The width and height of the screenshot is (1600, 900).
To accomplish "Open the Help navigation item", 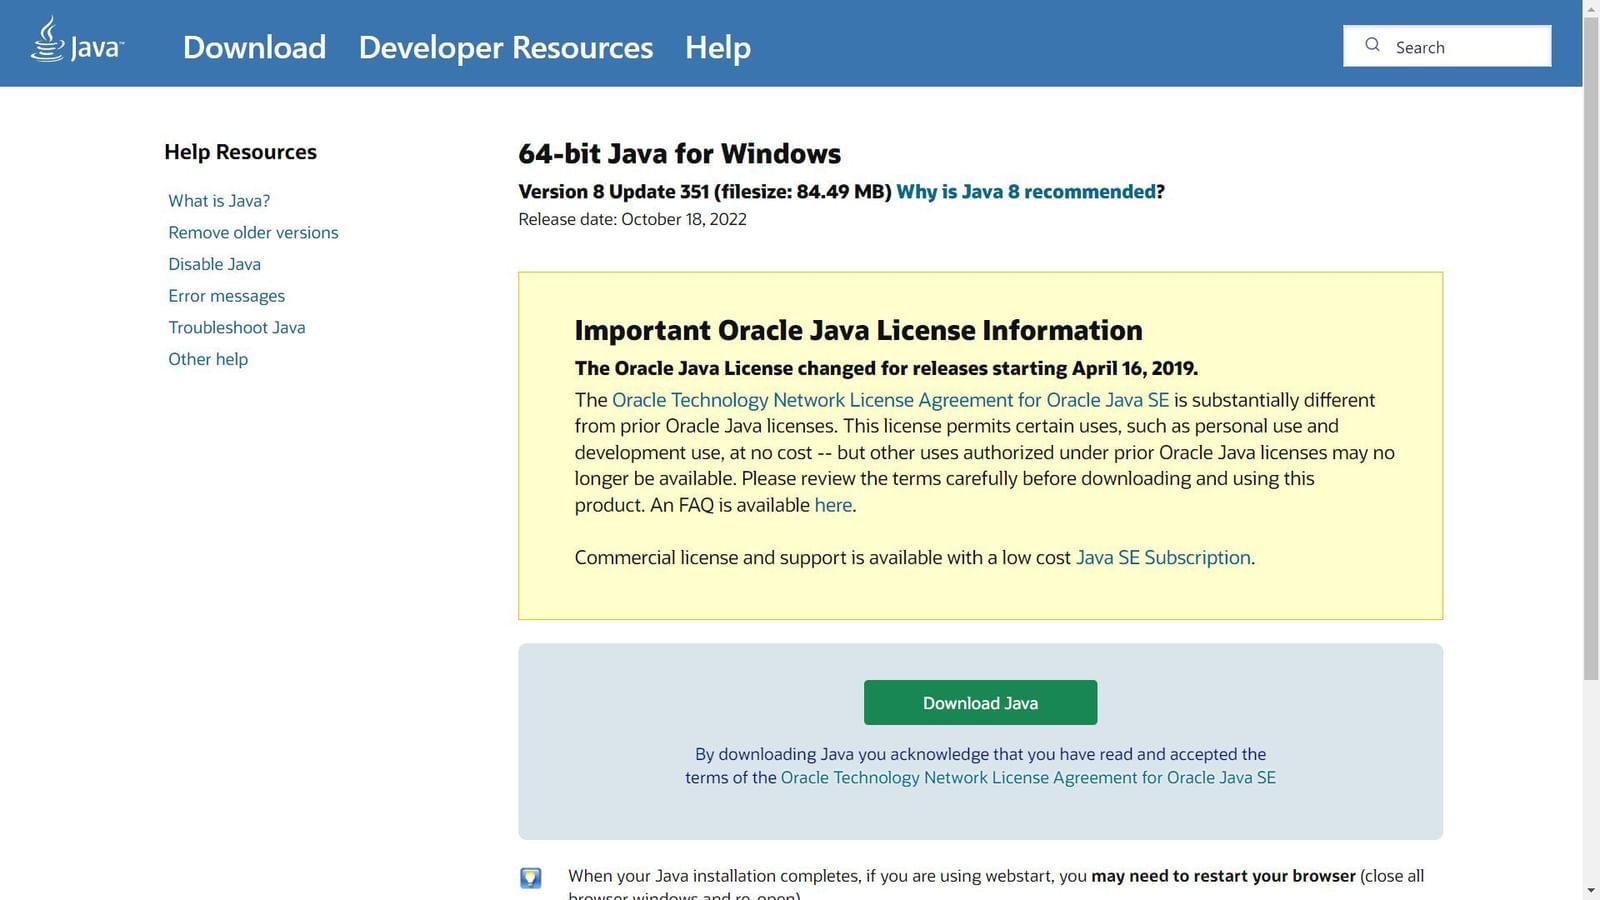I will [717, 47].
